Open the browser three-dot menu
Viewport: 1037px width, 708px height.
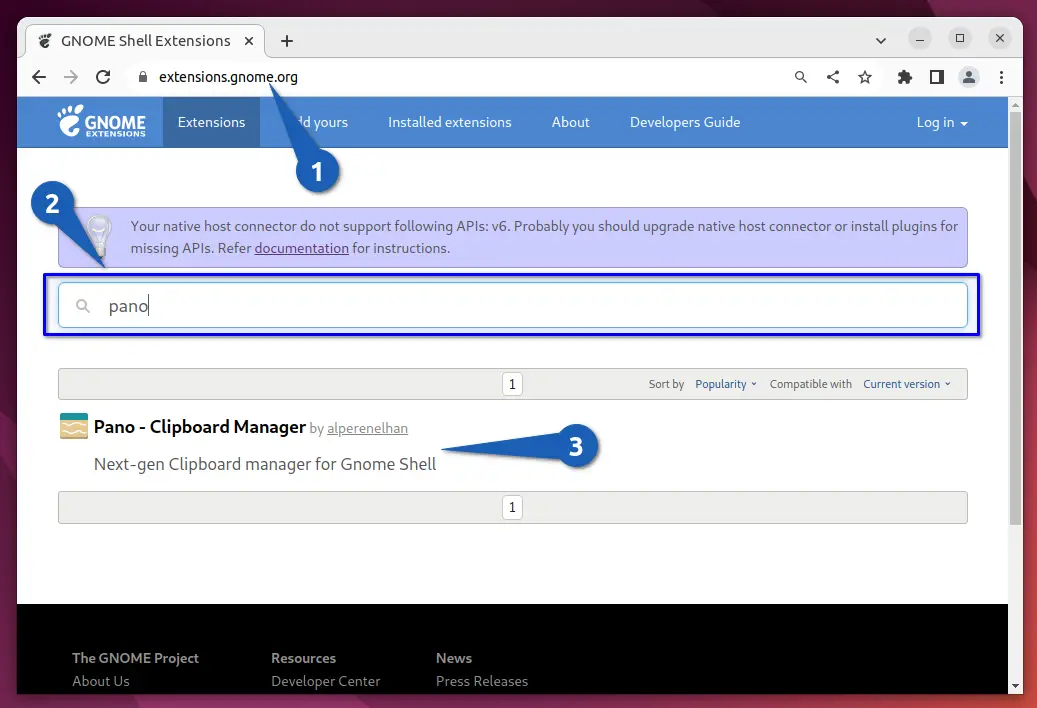1001,77
